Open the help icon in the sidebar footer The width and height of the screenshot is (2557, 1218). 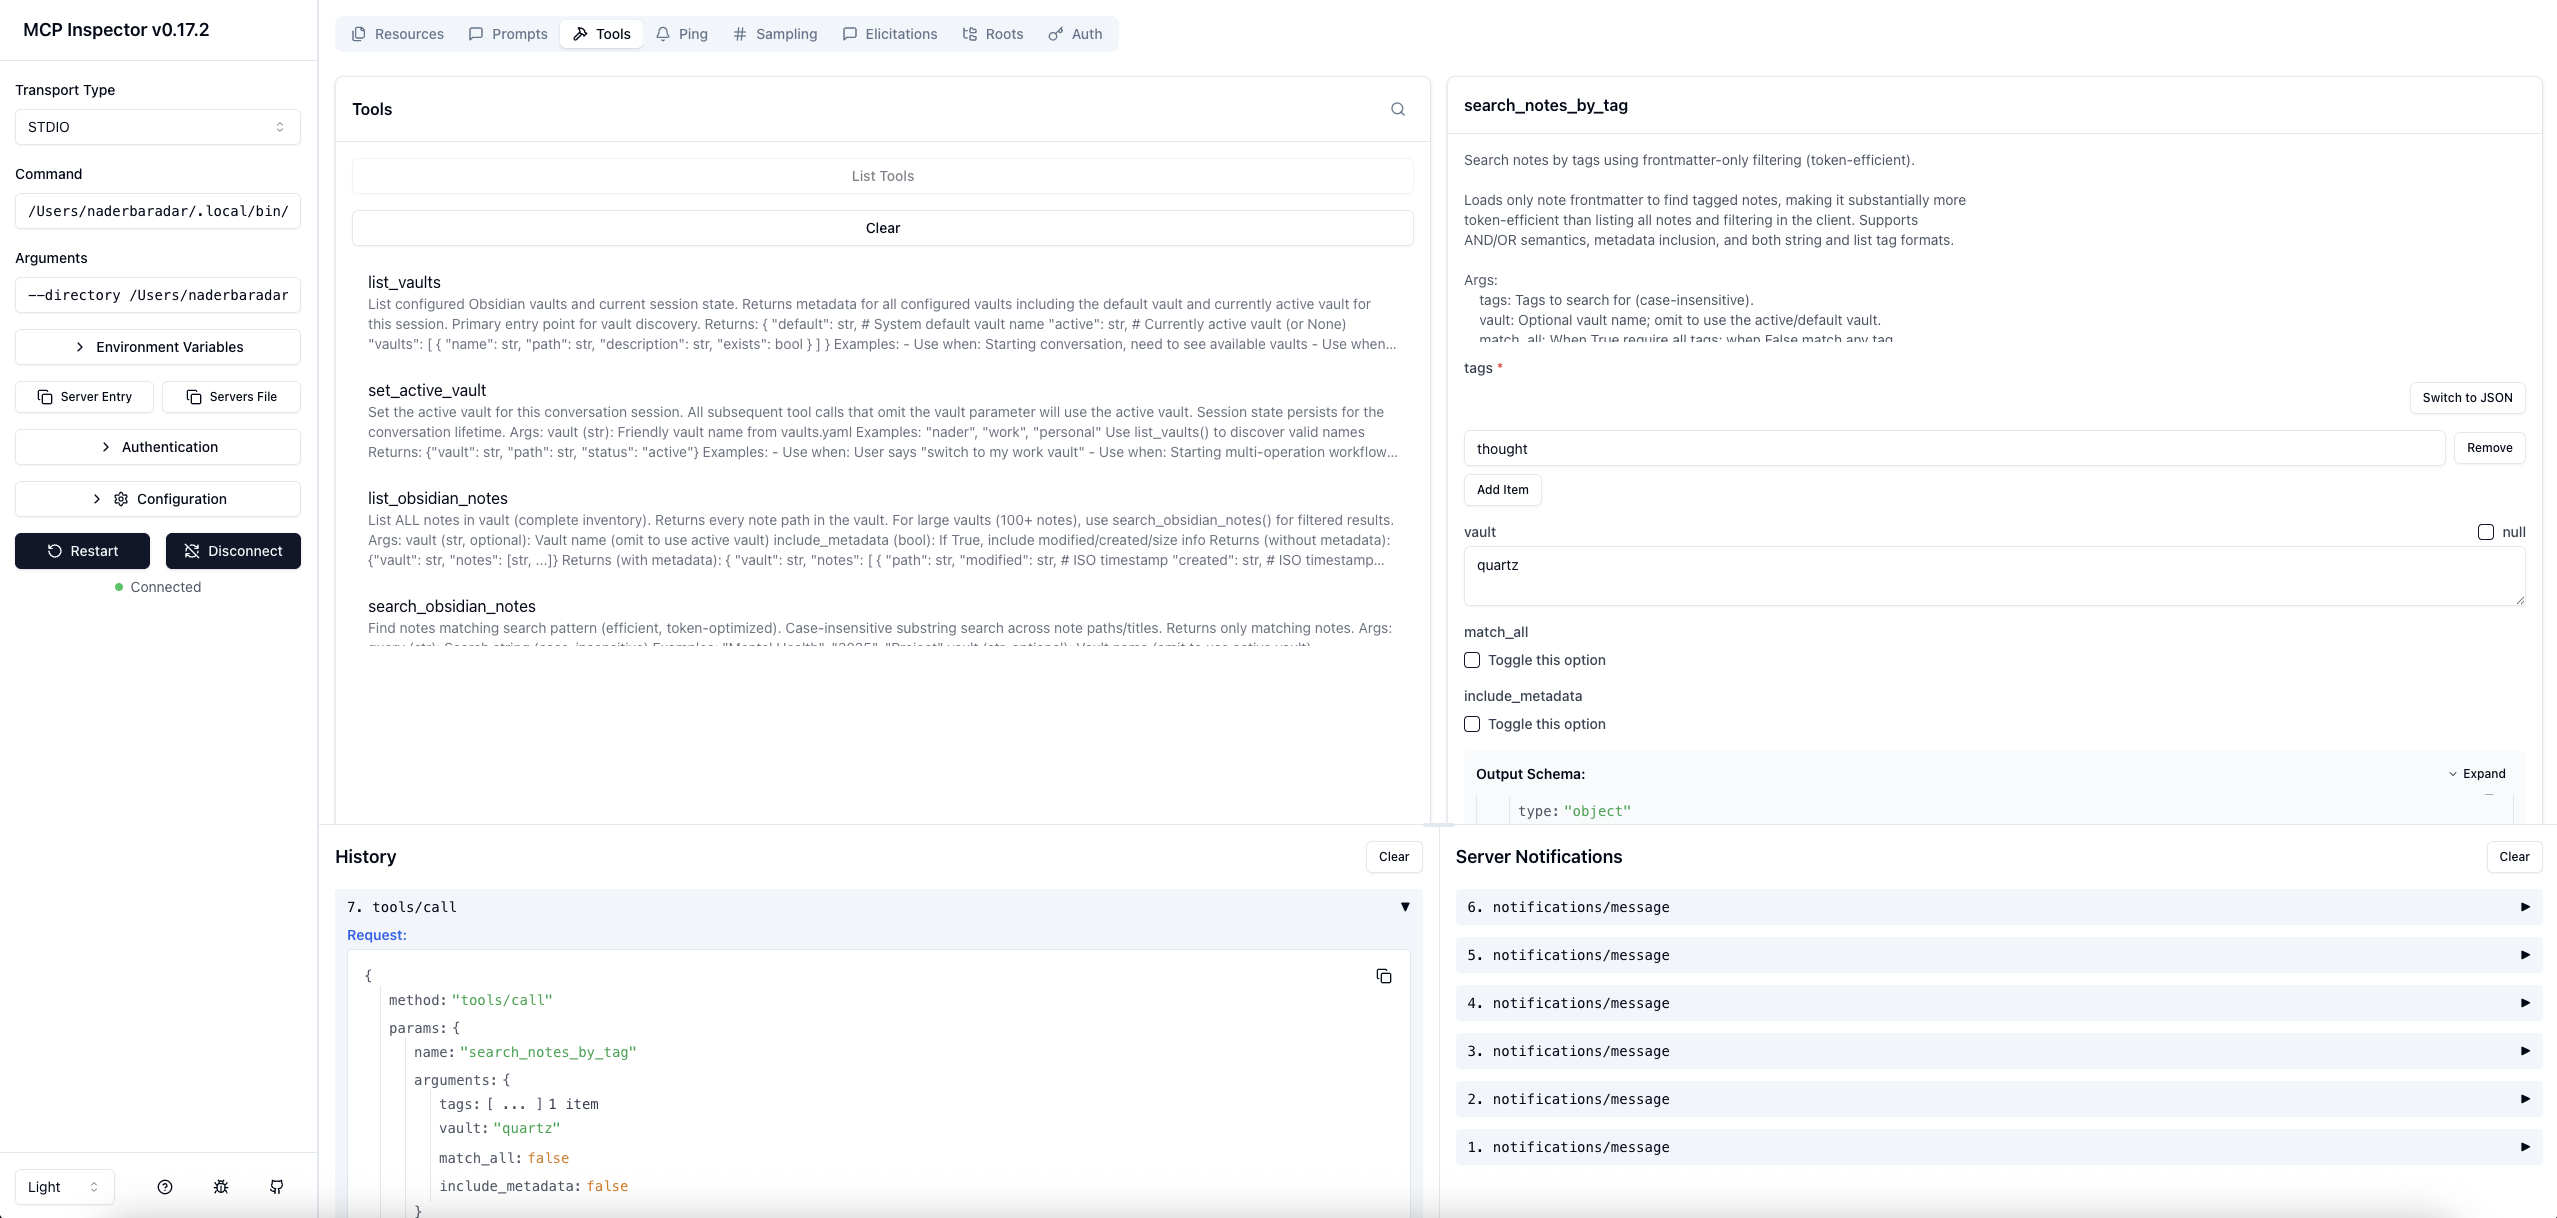pyautogui.click(x=165, y=1187)
